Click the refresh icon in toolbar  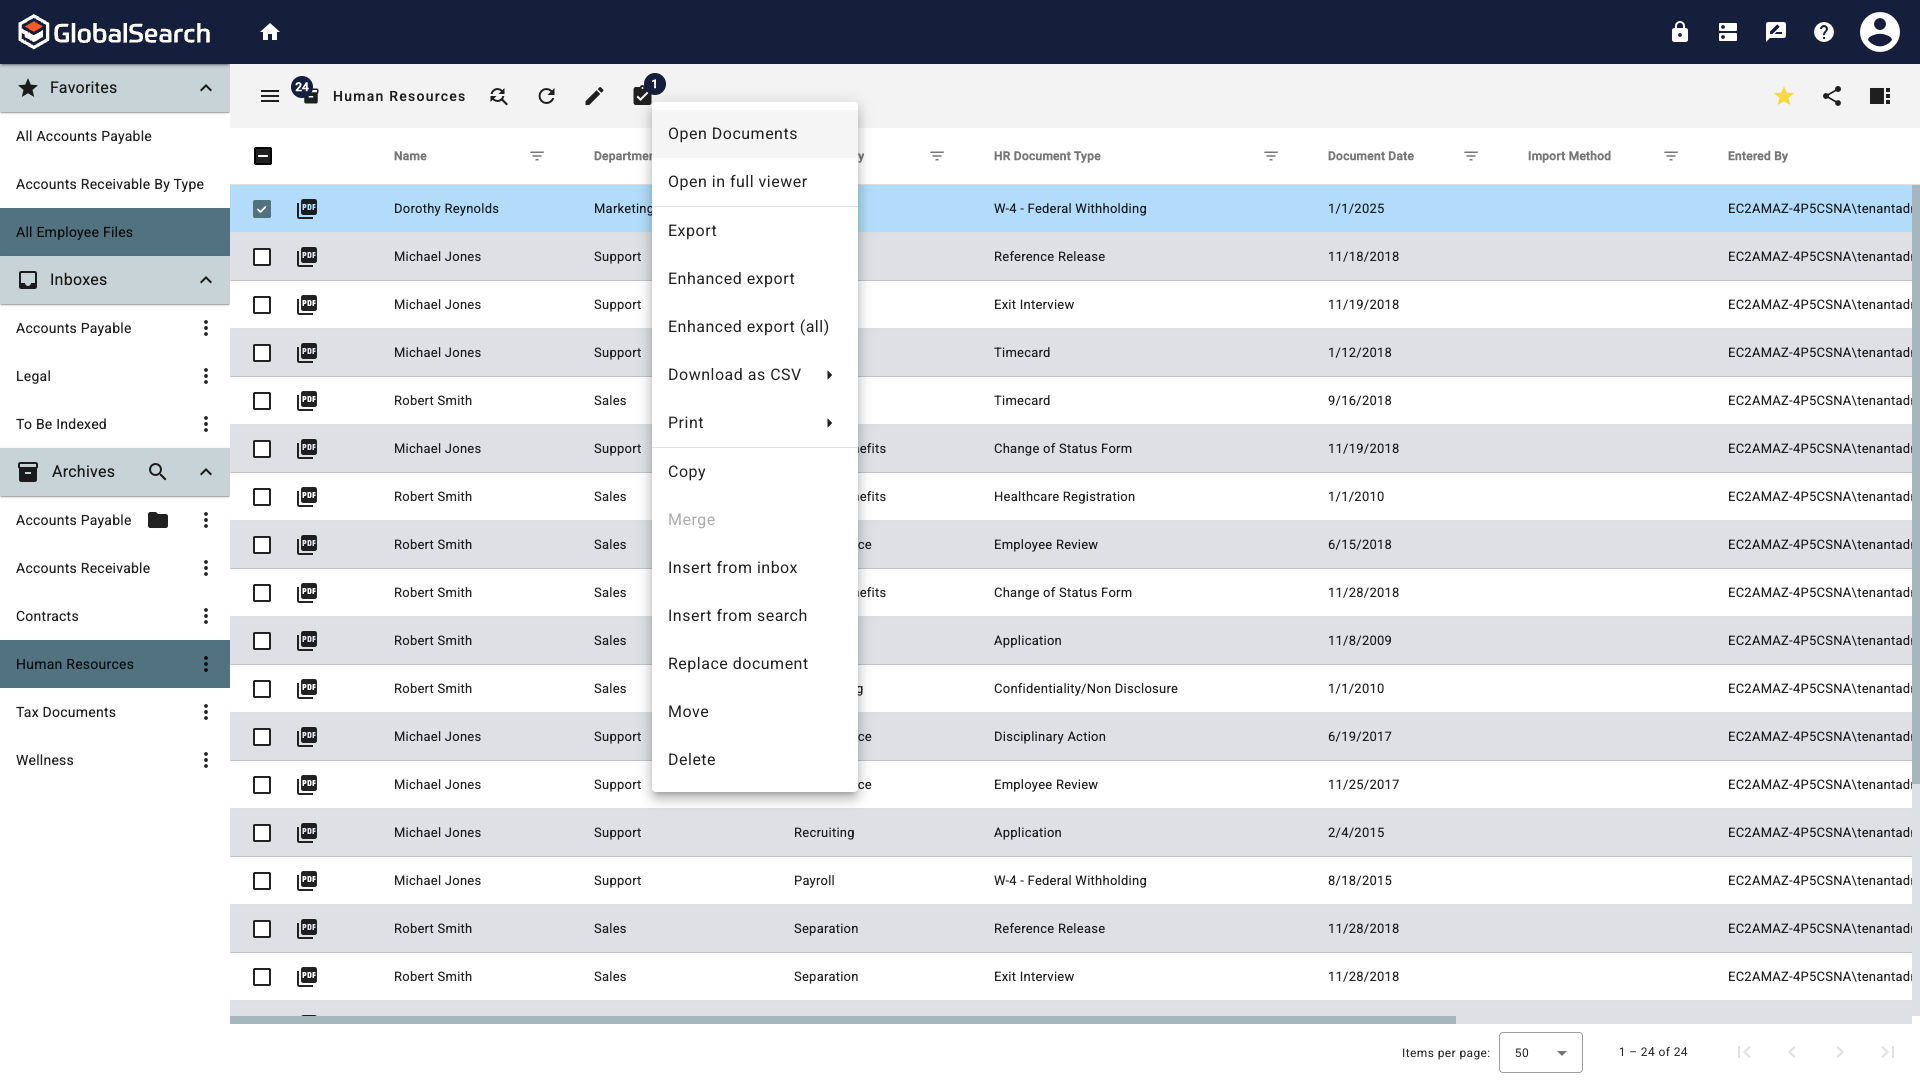click(x=546, y=96)
